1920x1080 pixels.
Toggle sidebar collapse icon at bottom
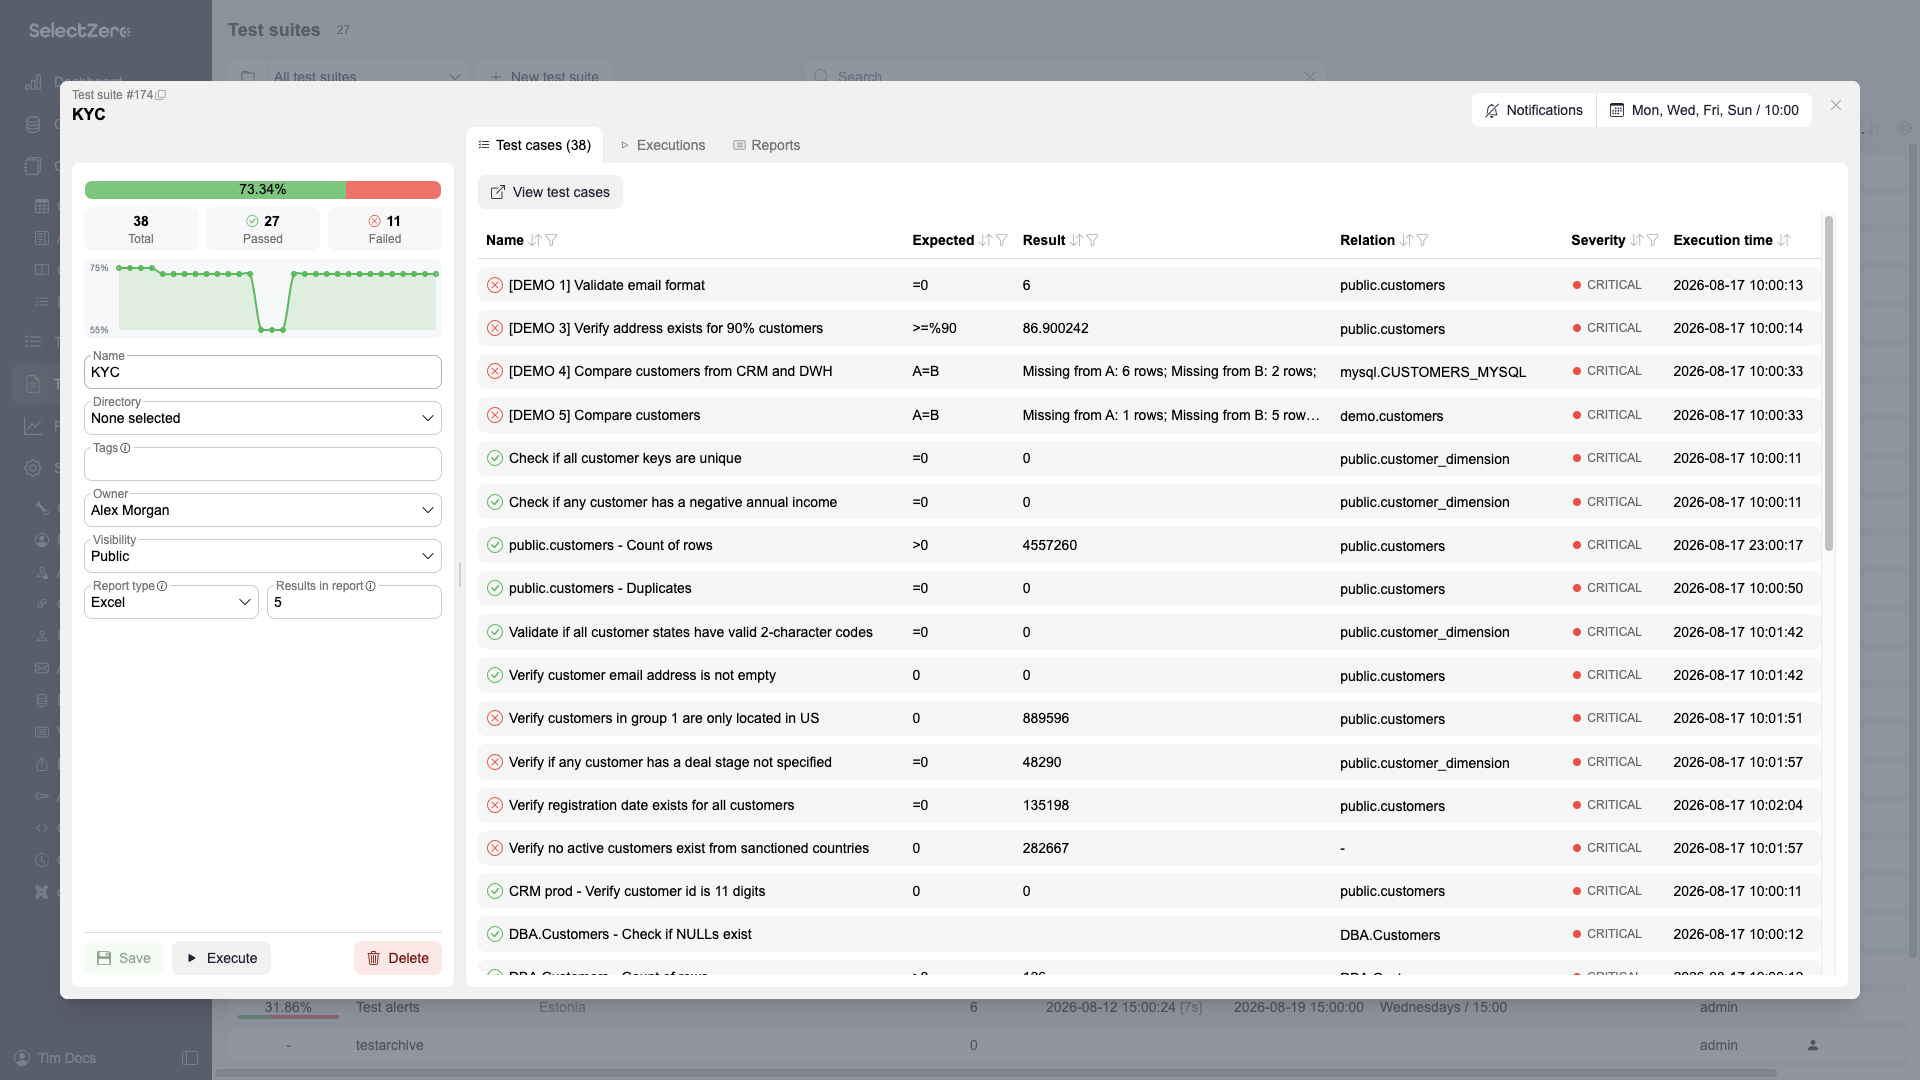pos(190,1058)
